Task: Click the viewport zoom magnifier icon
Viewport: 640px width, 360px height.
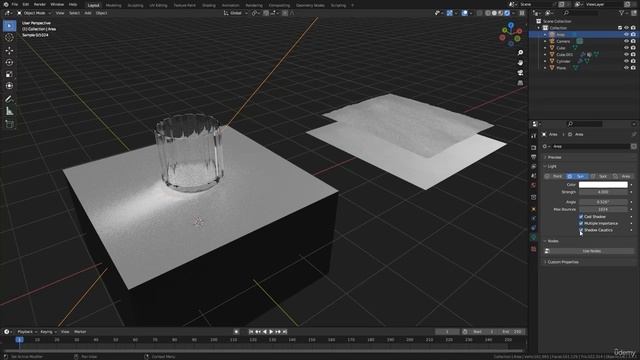Action: 520,53
